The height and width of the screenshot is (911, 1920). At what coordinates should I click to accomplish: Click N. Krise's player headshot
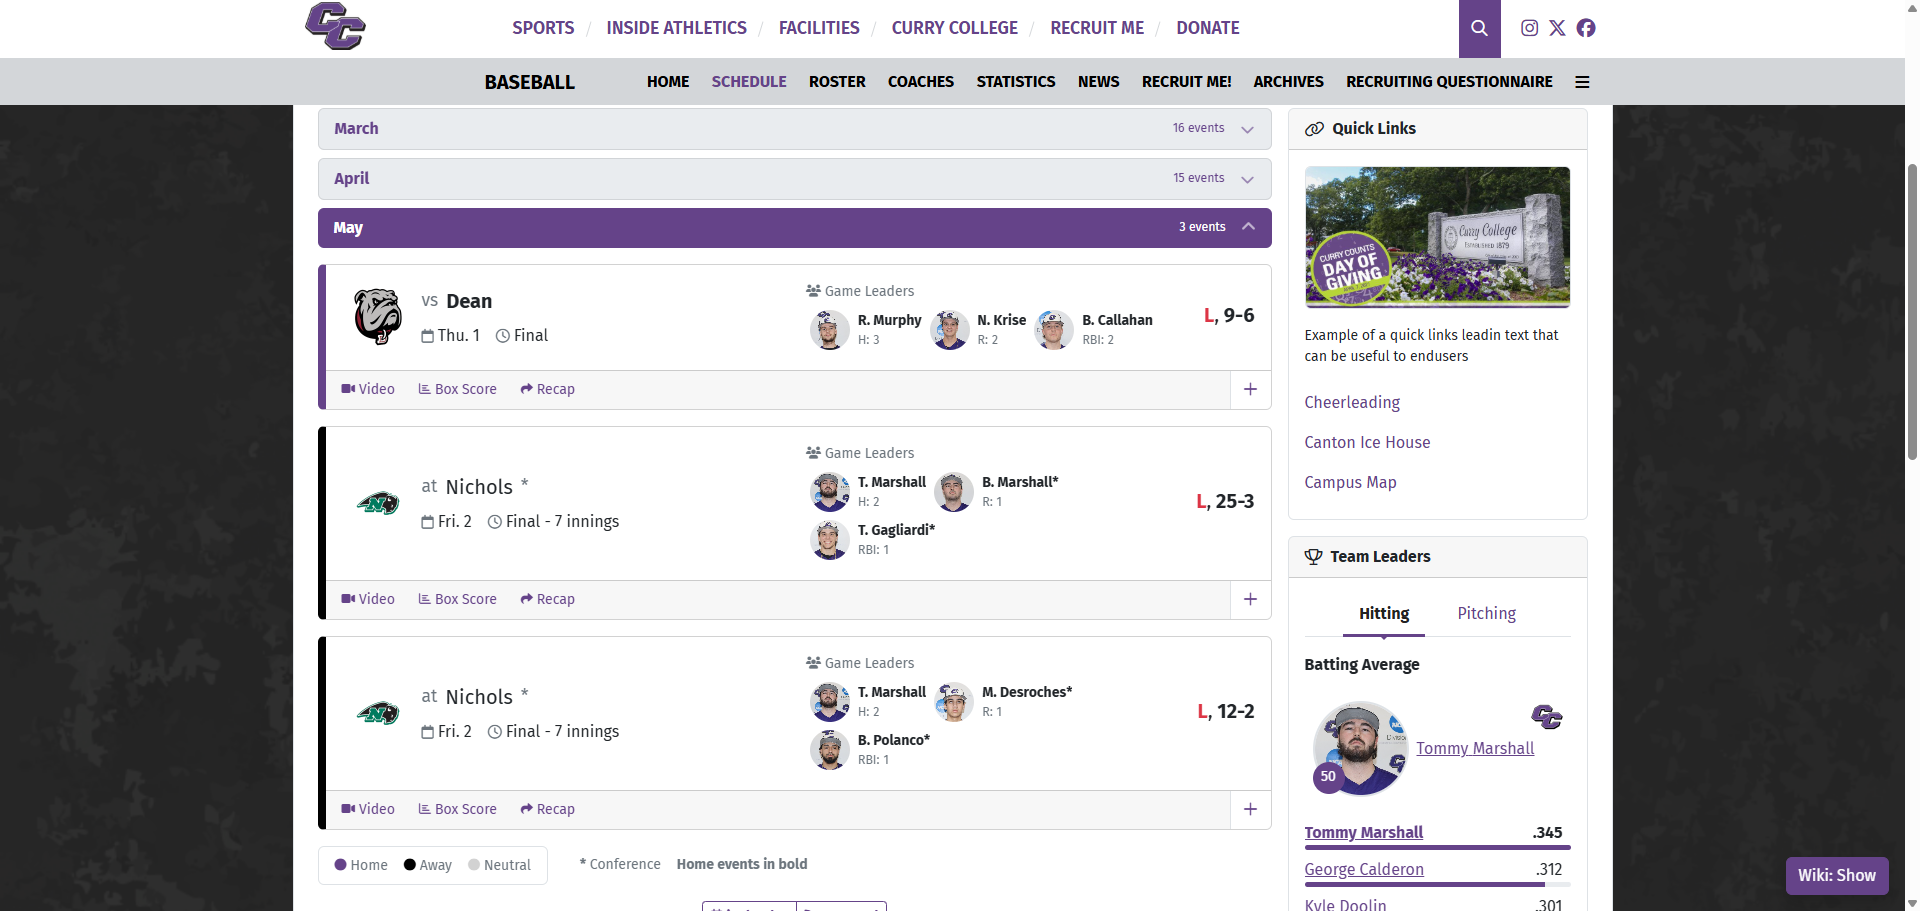pyautogui.click(x=949, y=330)
